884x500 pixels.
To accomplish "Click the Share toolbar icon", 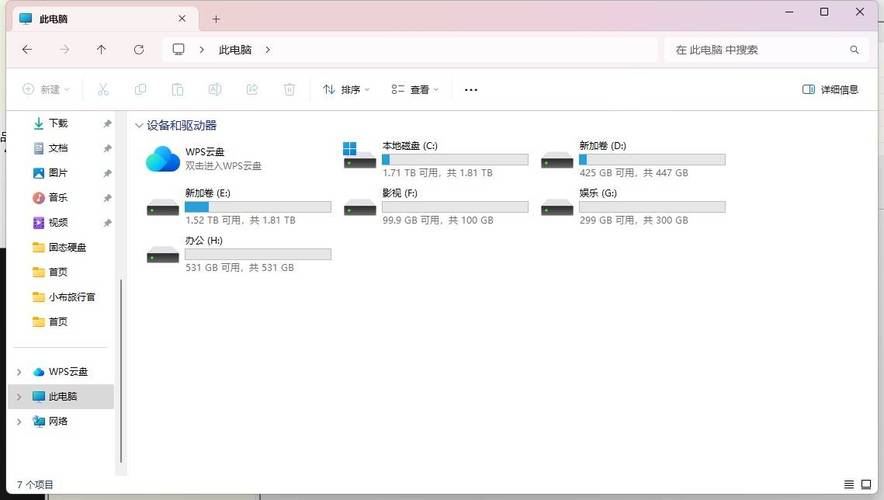I will [x=252, y=89].
